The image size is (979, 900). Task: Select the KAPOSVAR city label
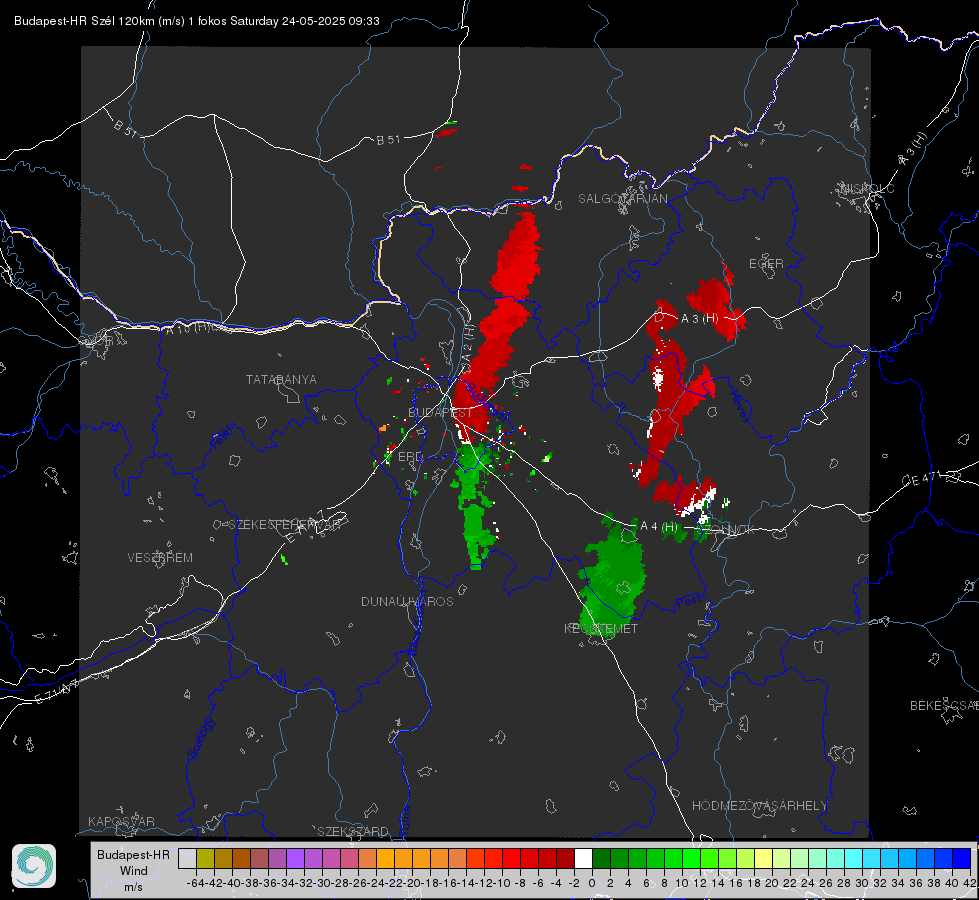[121, 821]
